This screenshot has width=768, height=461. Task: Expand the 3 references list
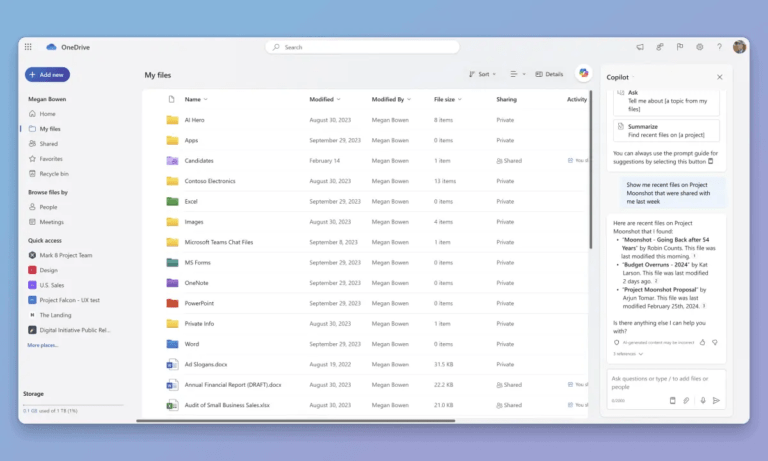(x=628, y=354)
